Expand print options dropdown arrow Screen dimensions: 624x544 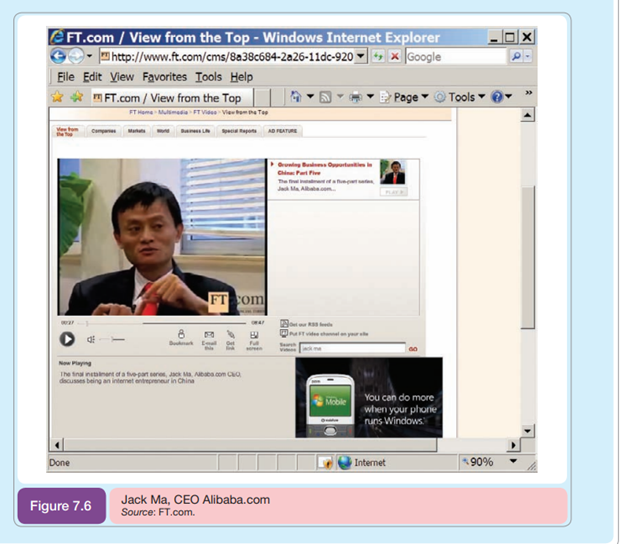coord(370,97)
